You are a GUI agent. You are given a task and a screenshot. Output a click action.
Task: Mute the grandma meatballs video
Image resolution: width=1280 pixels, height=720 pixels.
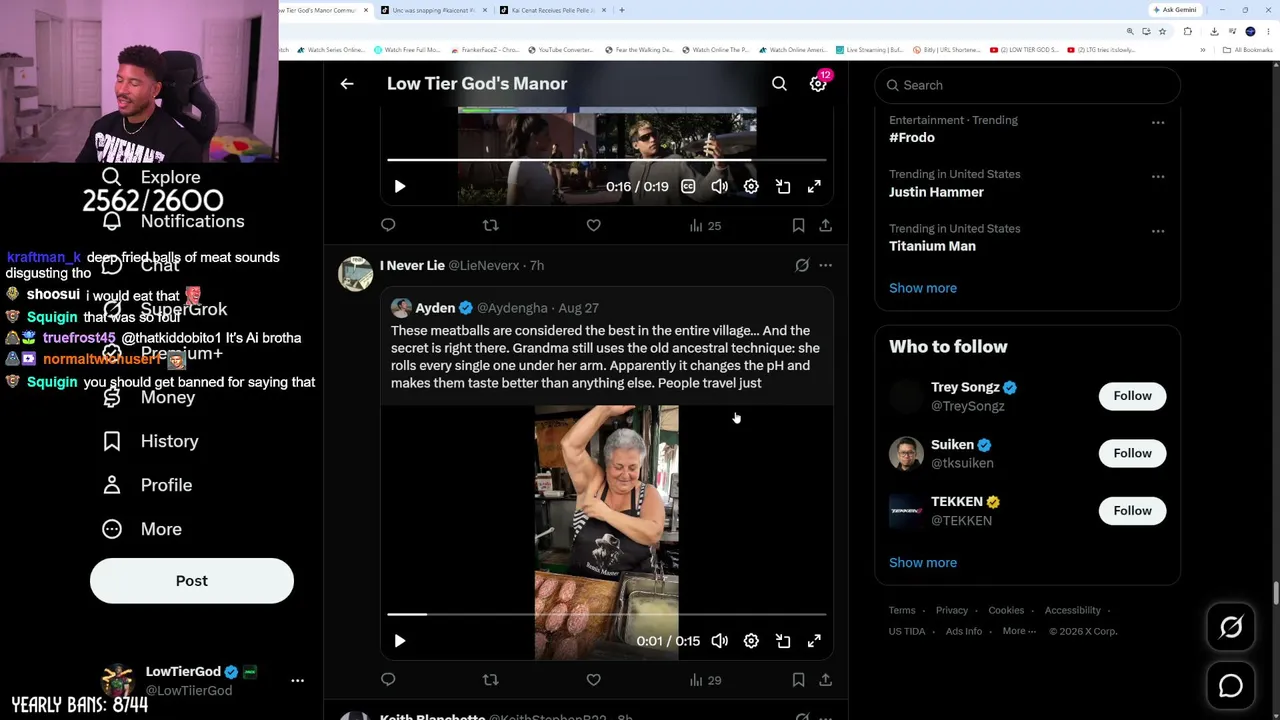(x=720, y=641)
